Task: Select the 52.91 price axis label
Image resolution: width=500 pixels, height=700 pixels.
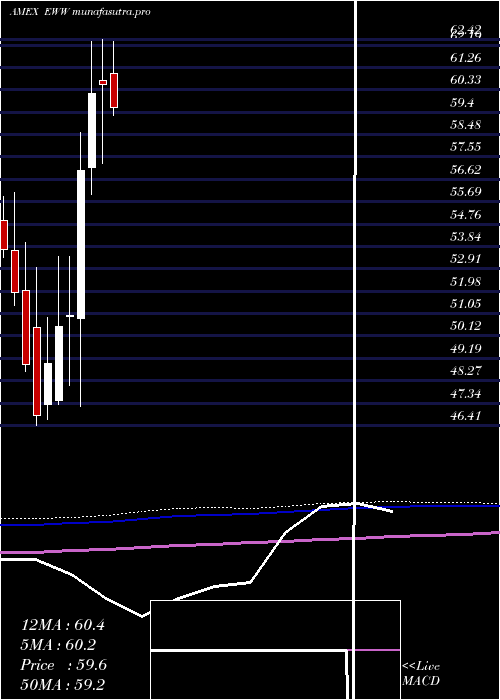Action: coord(466,259)
